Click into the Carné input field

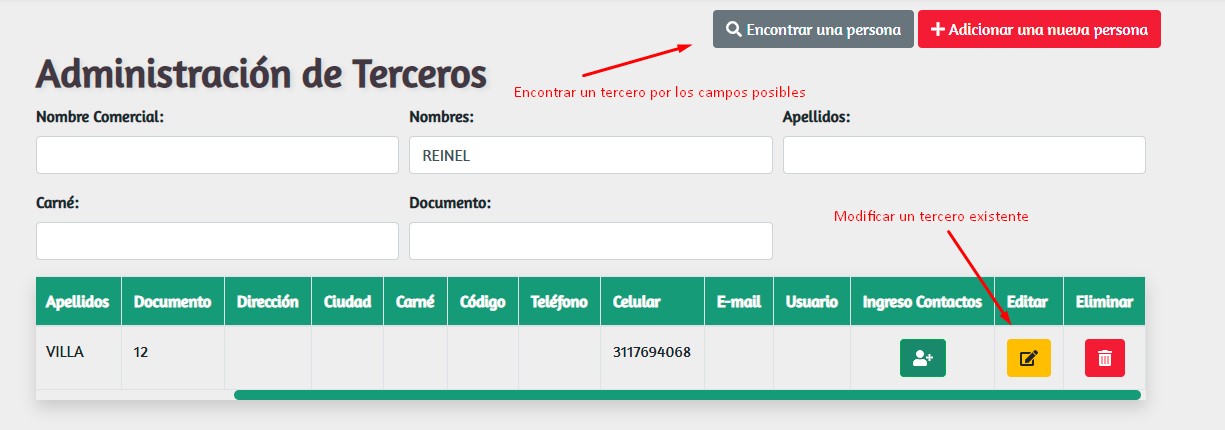(x=217, y=241)
